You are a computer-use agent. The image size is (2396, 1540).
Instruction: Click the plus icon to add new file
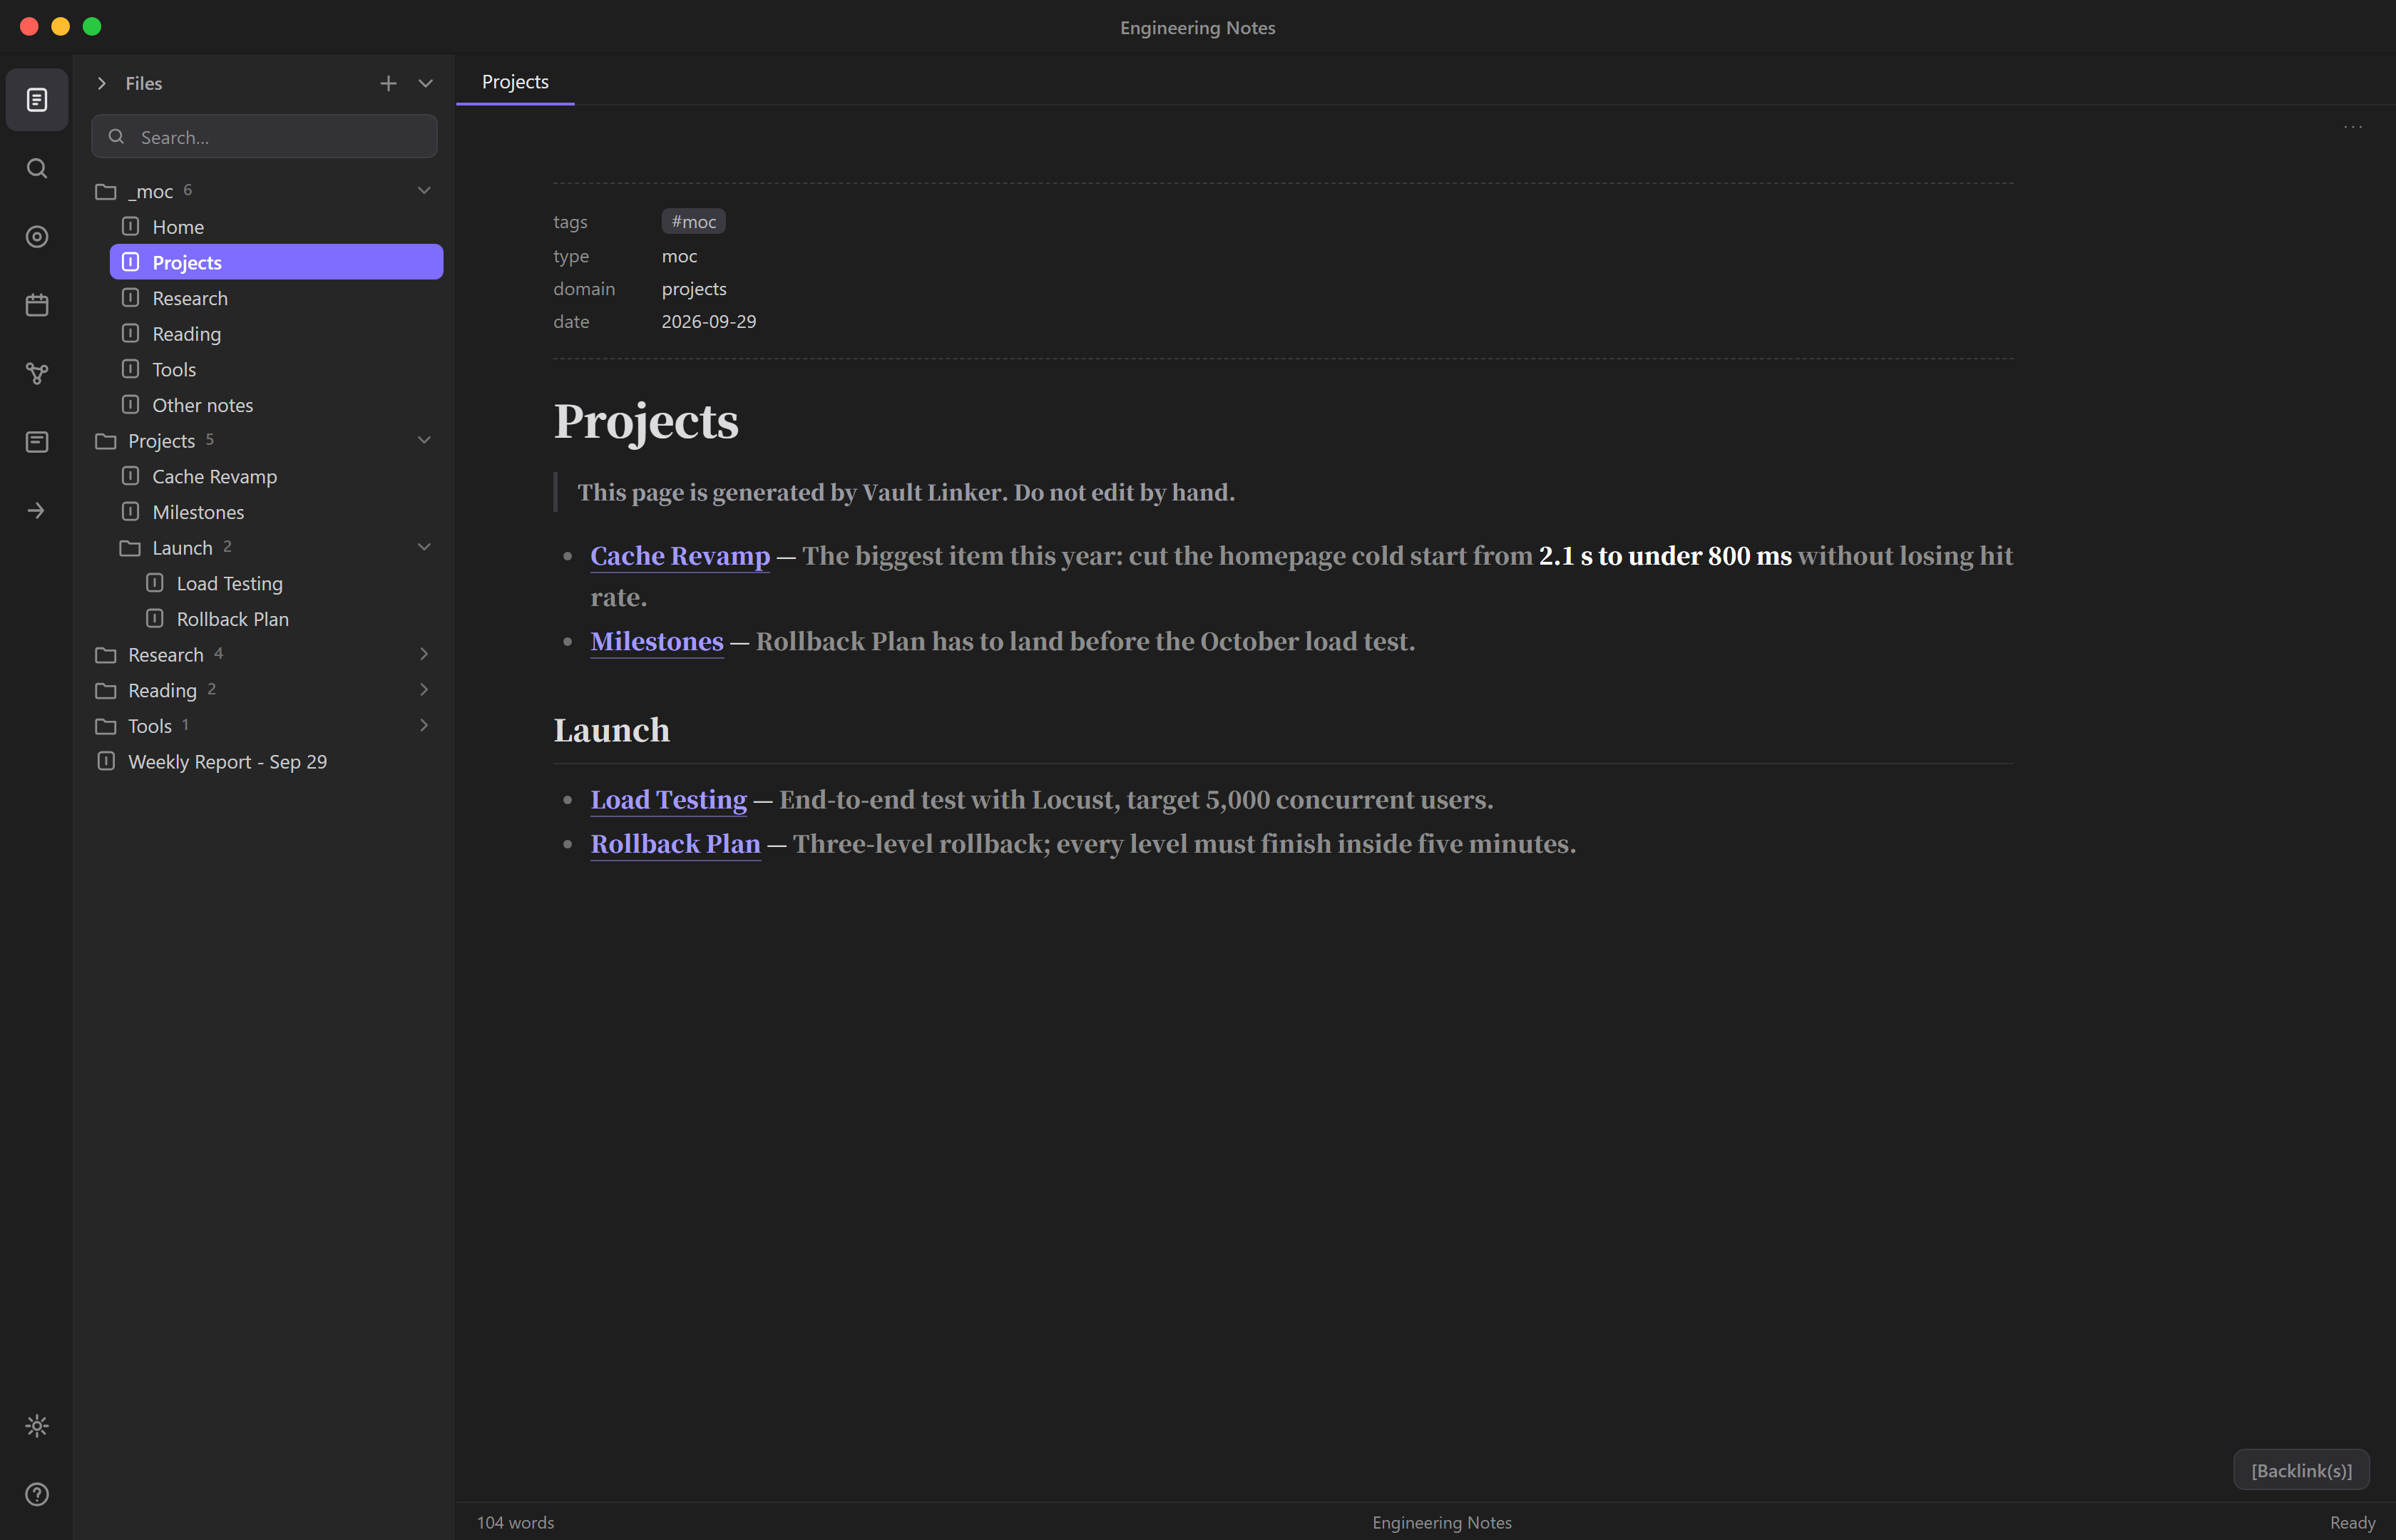click(x=388, y=83)
